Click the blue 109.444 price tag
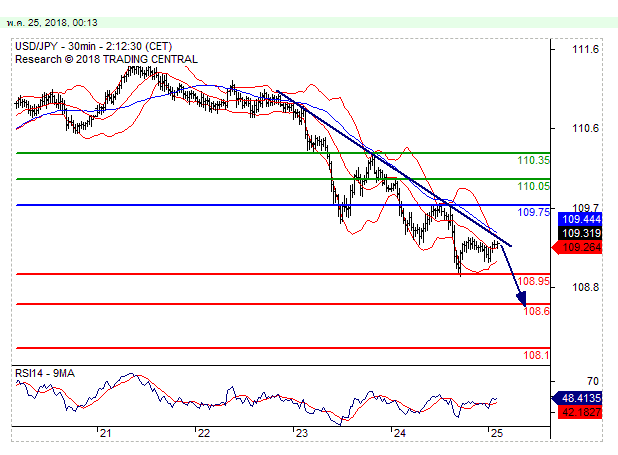 [x=580, y=219]
